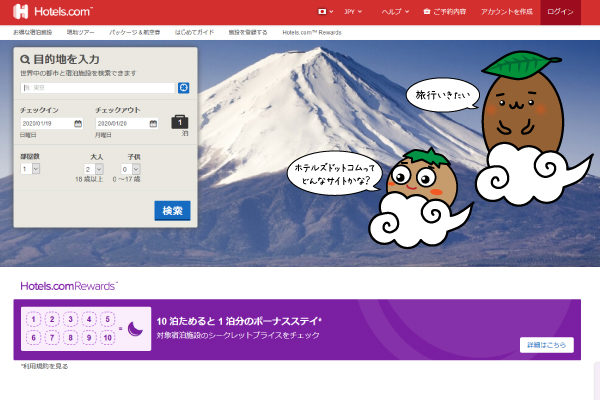This screenshot has width=600, height=400.
Task: Open the ヘルプ help dropdown menu
Action: [397, 12]
